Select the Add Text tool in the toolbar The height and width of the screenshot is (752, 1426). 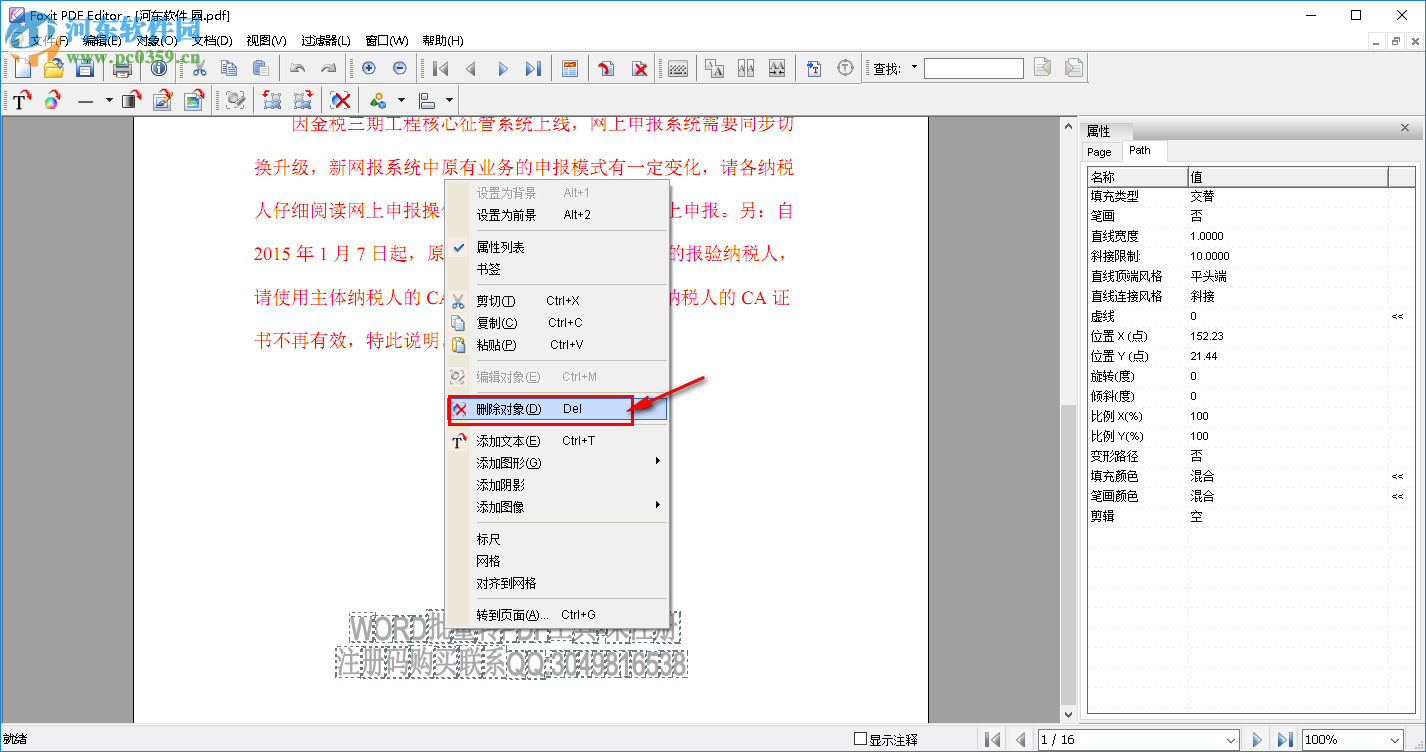pyautogui.click(x=22, y=100)
